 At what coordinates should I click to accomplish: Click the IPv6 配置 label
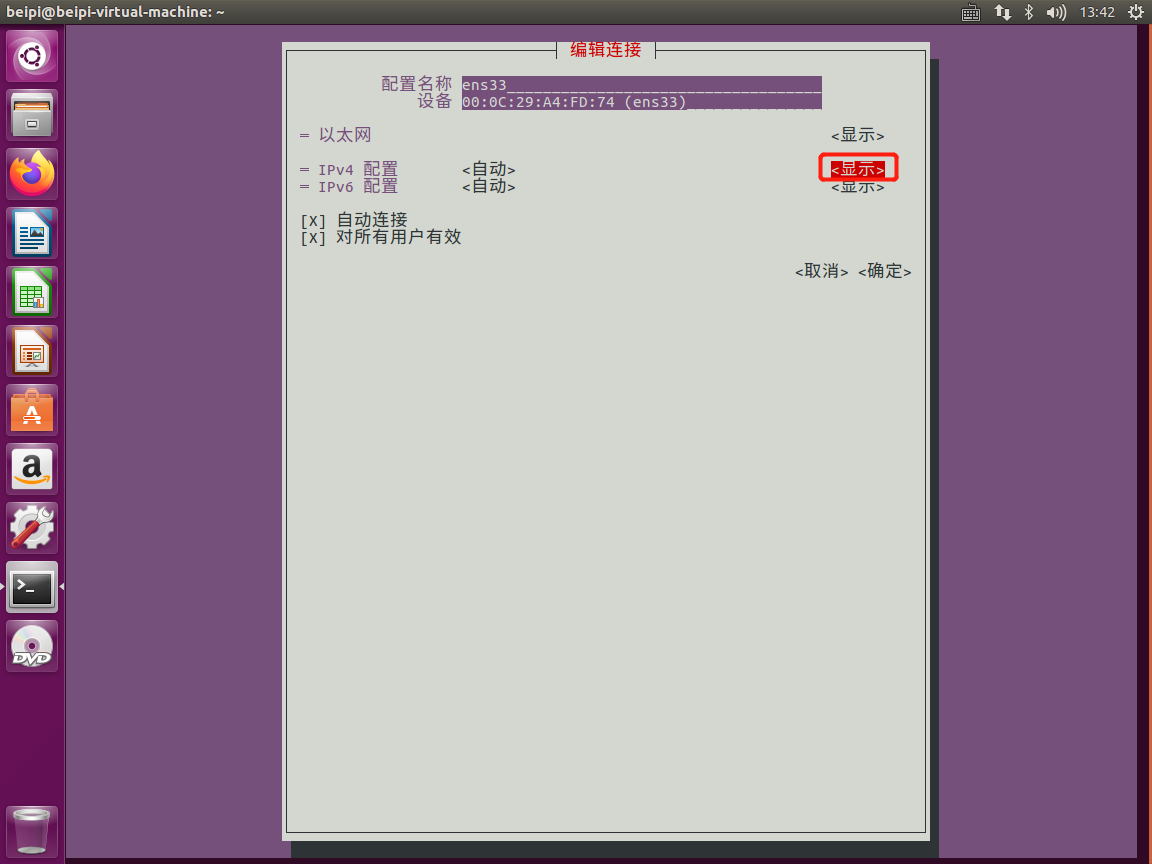(358, 187)
